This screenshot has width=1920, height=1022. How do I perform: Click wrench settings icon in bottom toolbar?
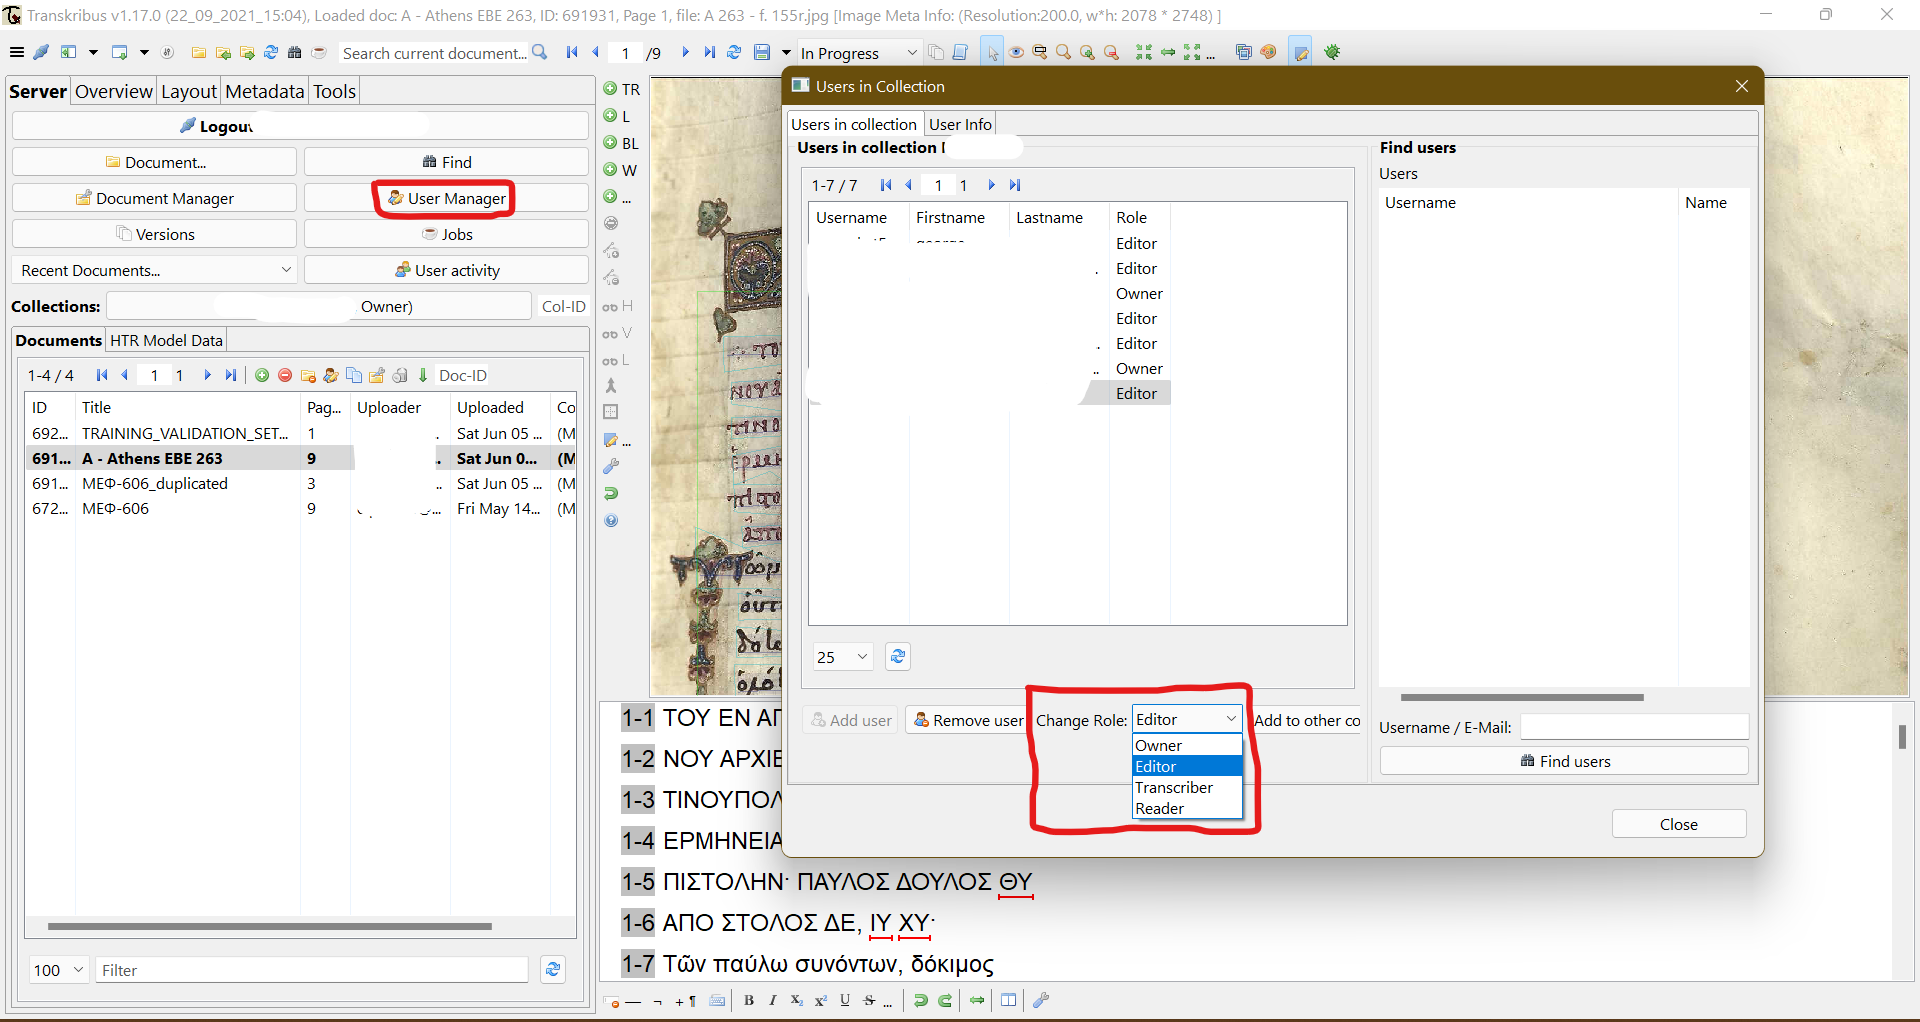coord(1041,1000)
